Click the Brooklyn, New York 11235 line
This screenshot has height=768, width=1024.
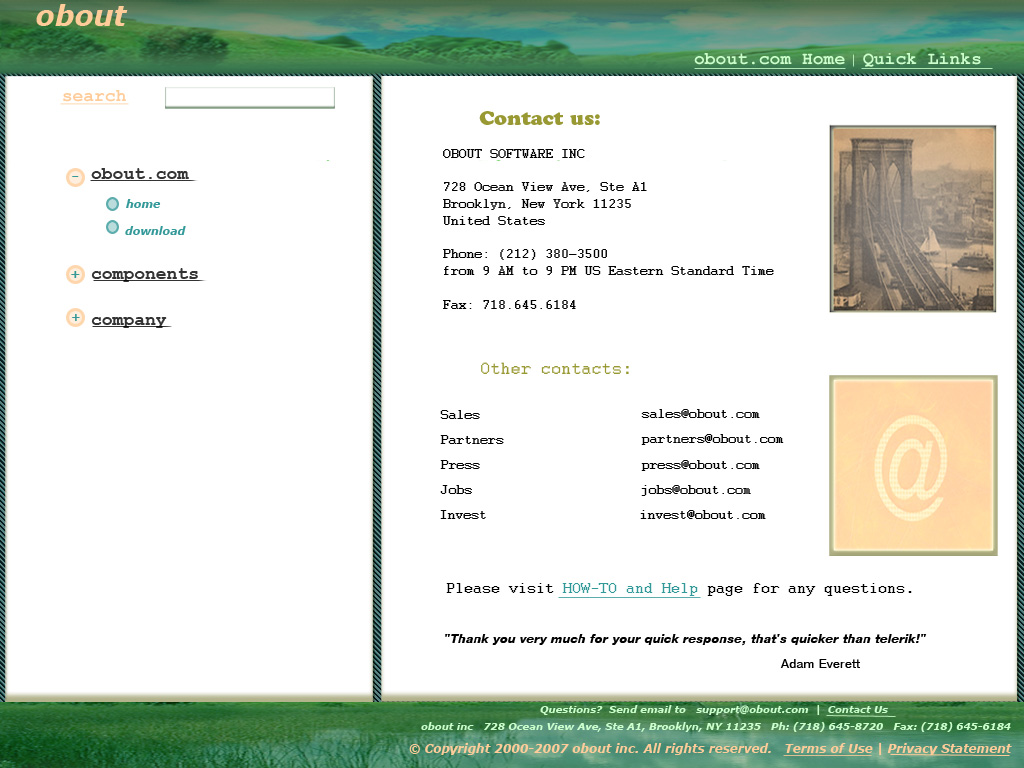537,204
